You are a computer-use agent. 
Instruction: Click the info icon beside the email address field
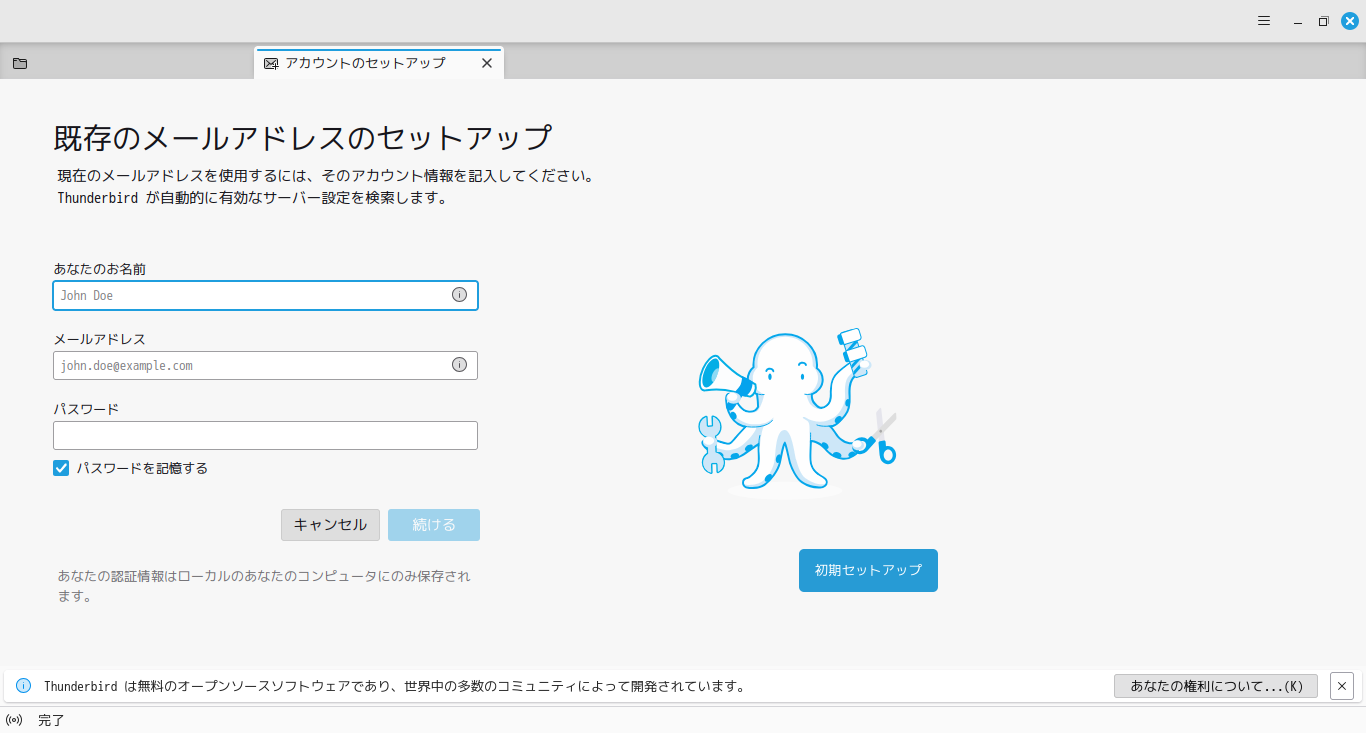coord(459,365)
